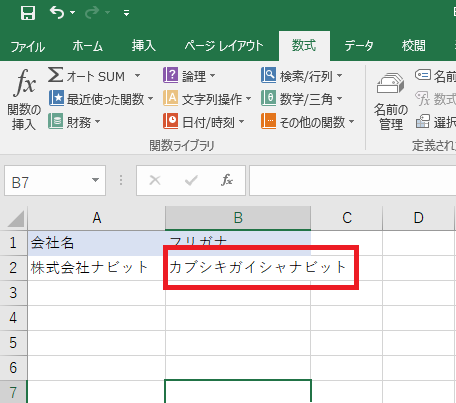Open the Undo history dropdown arrow
456x403 pixels.
pyautogui.click(x=73, y=13)
